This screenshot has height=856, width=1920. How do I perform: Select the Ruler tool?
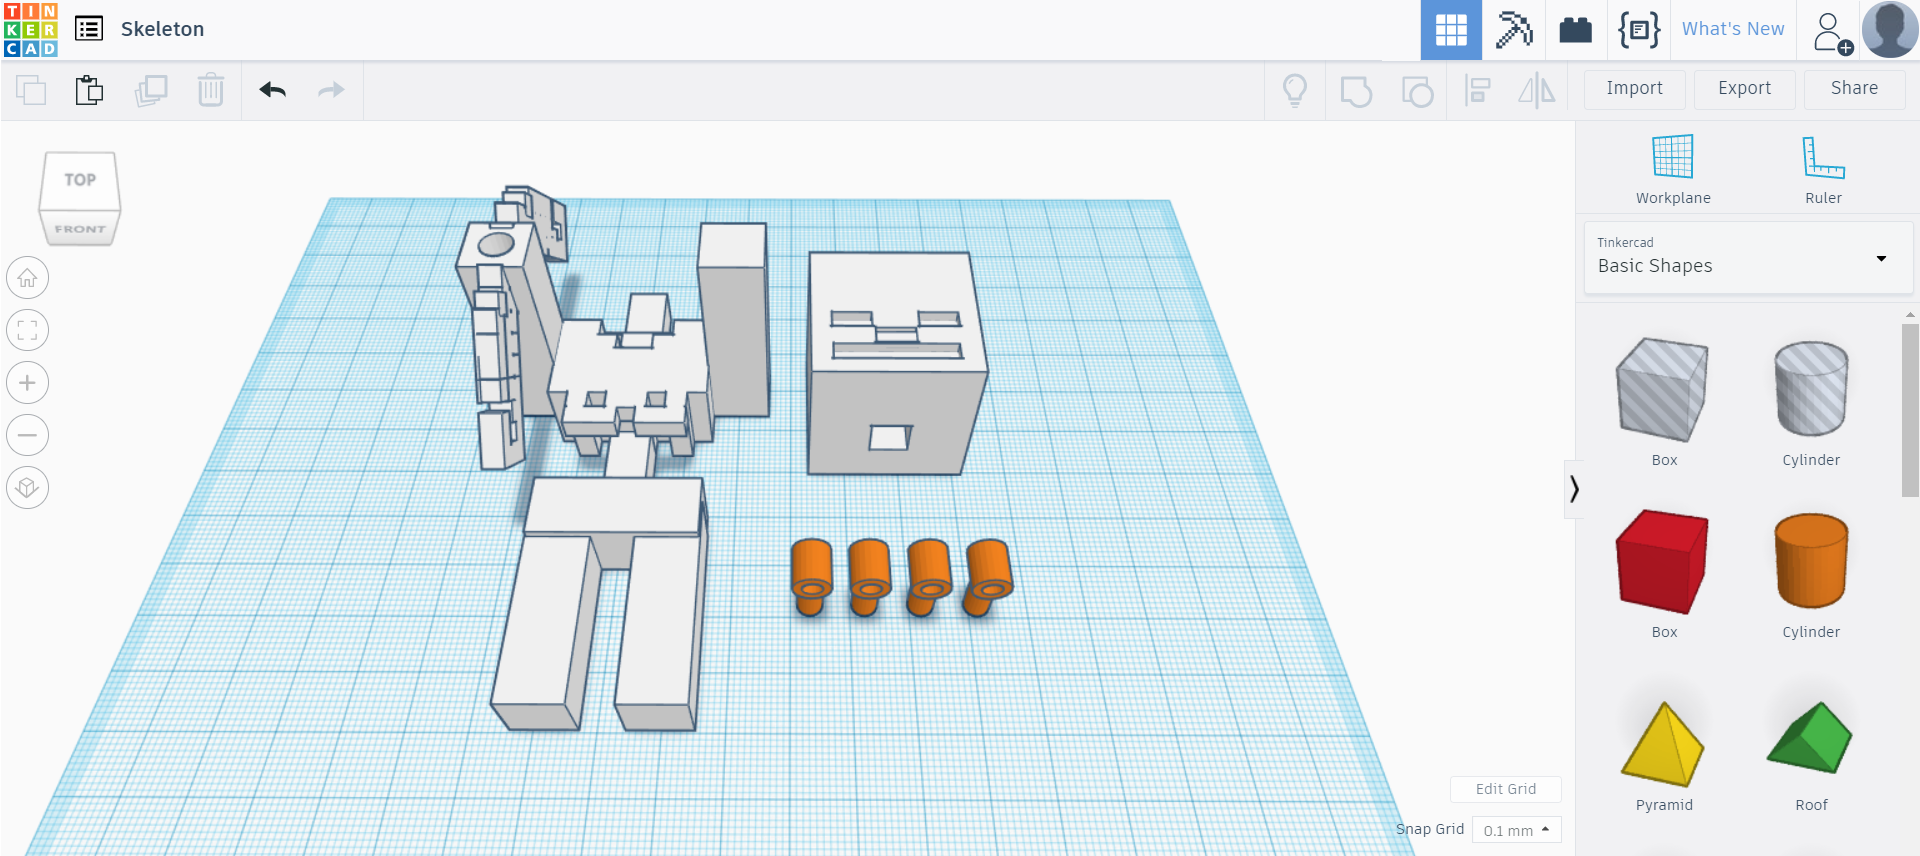pos(1823,169)
